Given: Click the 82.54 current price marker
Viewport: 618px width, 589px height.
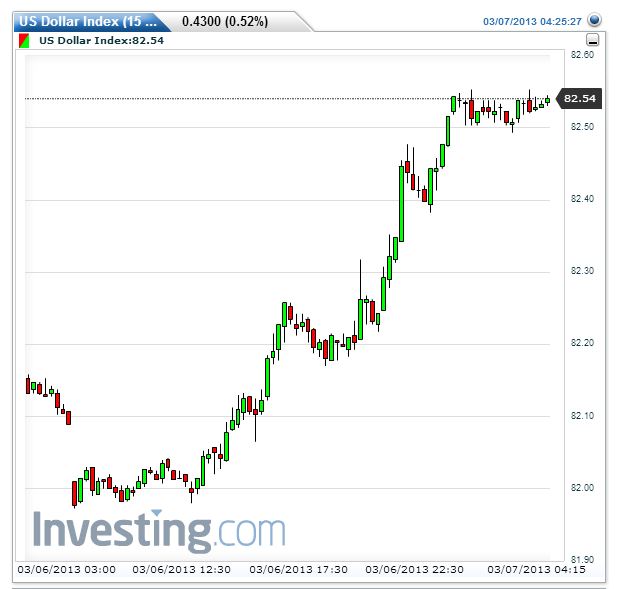Looking at the screenshot, I should [x=579, y=98].
